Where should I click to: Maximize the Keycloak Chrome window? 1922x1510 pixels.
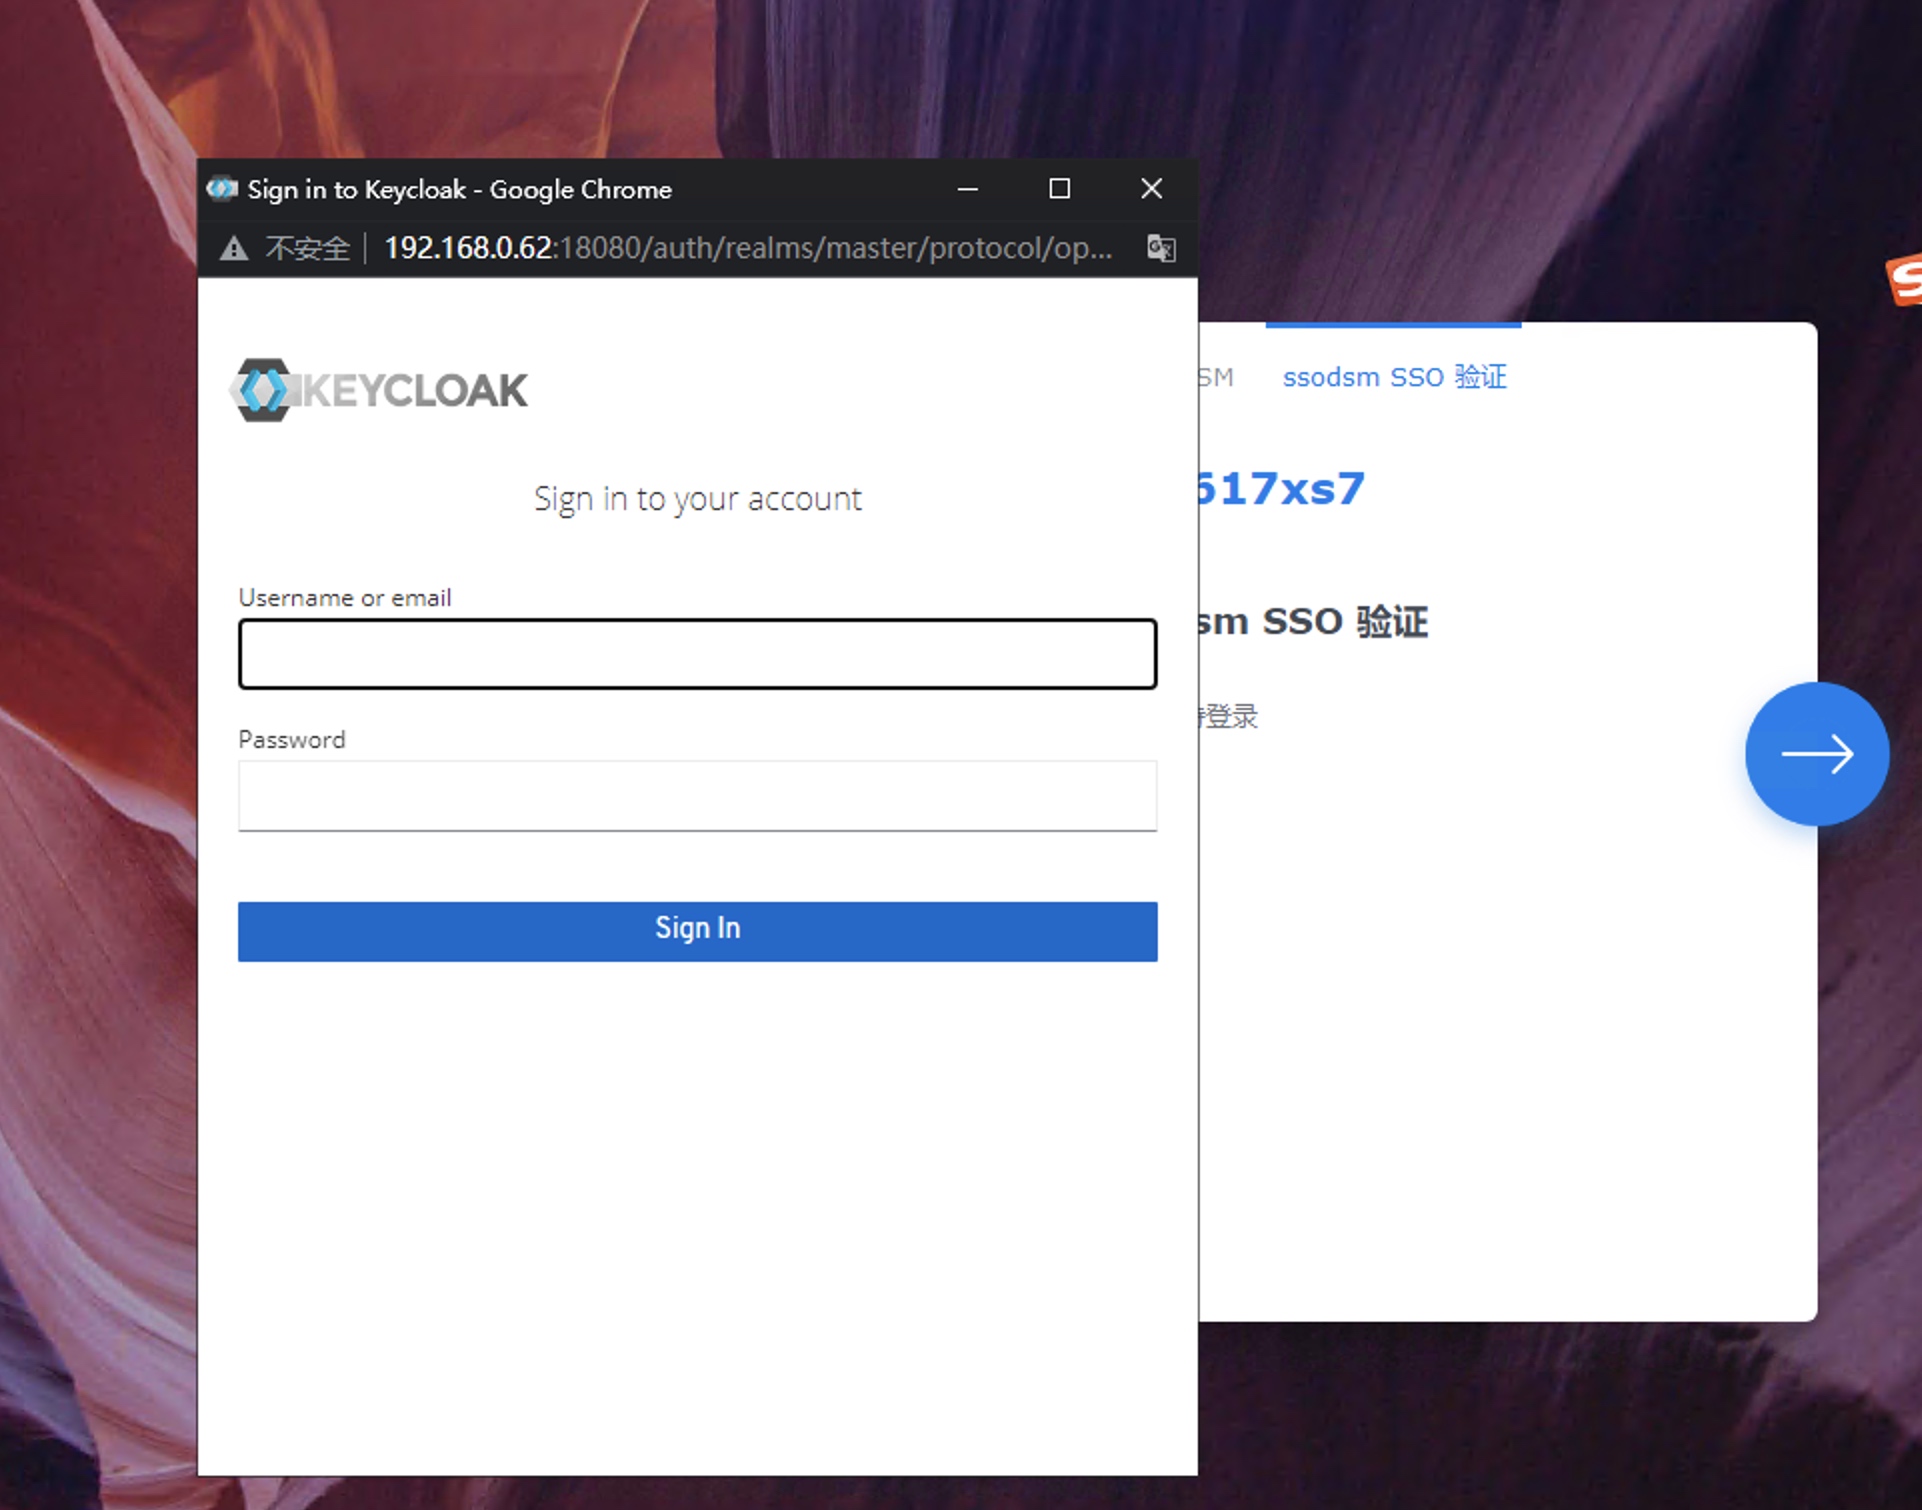coord(1059,189)
